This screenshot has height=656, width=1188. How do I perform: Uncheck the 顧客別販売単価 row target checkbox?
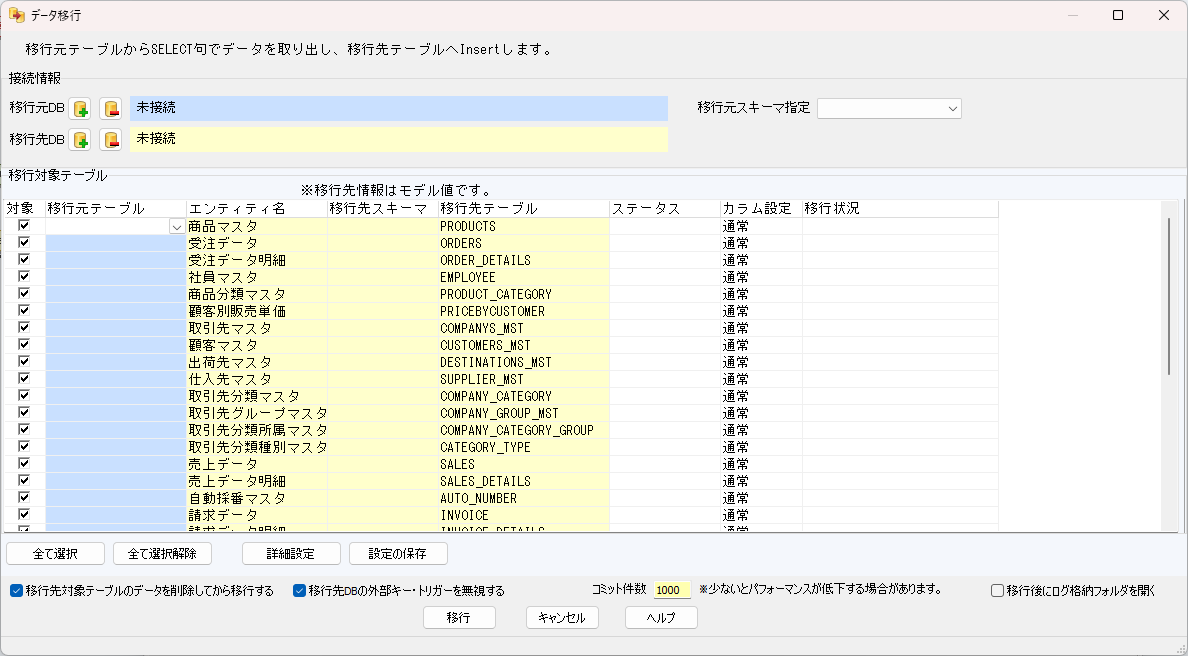24,311
